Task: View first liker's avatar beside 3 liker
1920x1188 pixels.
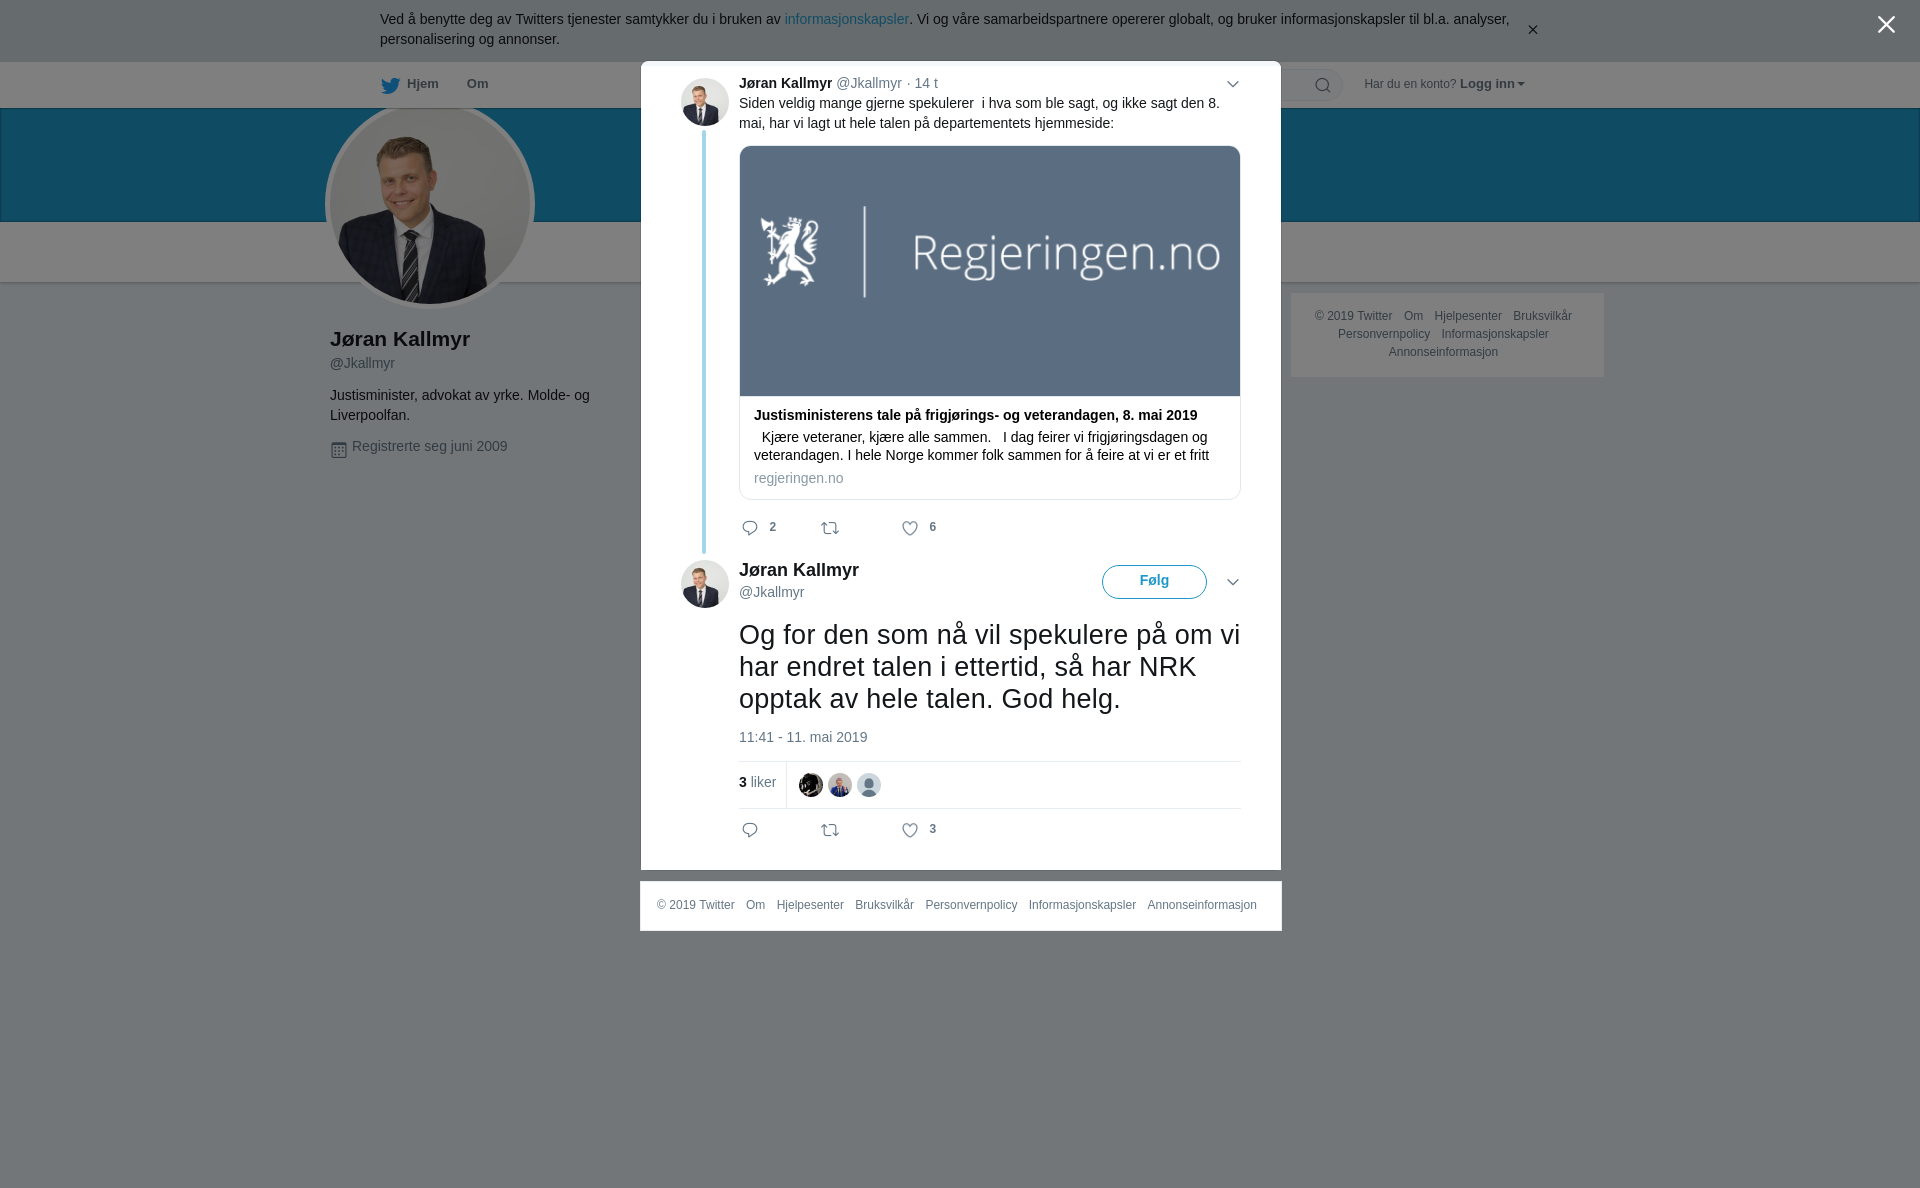Action: [x=811, y=785]
